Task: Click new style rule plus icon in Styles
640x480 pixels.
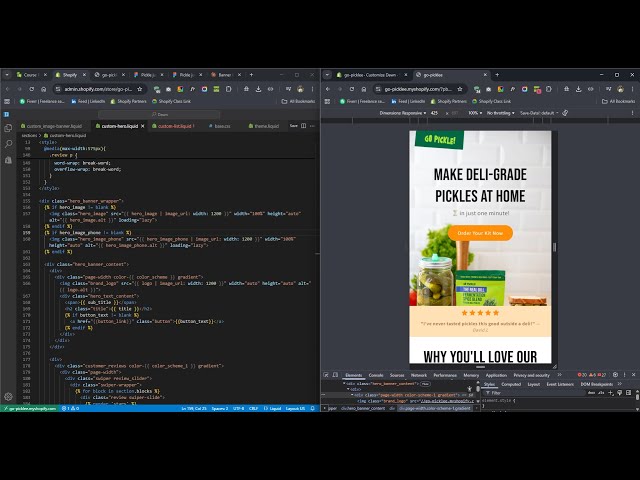Action: 611,393
